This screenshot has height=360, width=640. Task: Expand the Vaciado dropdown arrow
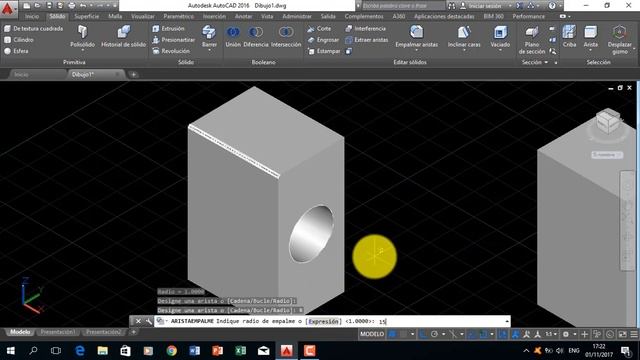[x=500, y=50]
